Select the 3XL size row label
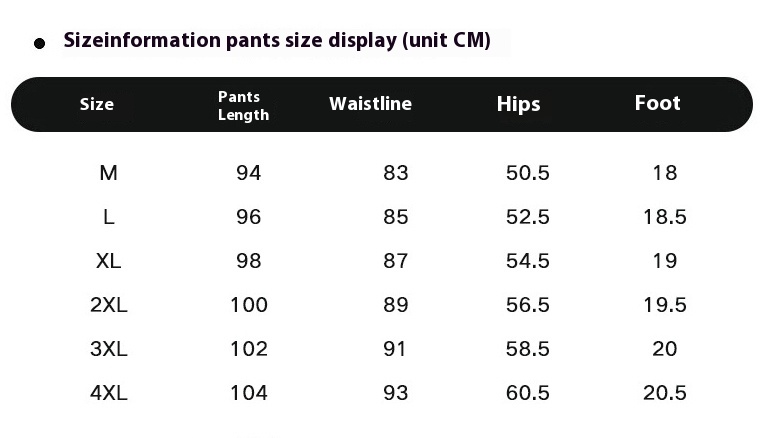761x438 pixels. (109, 349)
